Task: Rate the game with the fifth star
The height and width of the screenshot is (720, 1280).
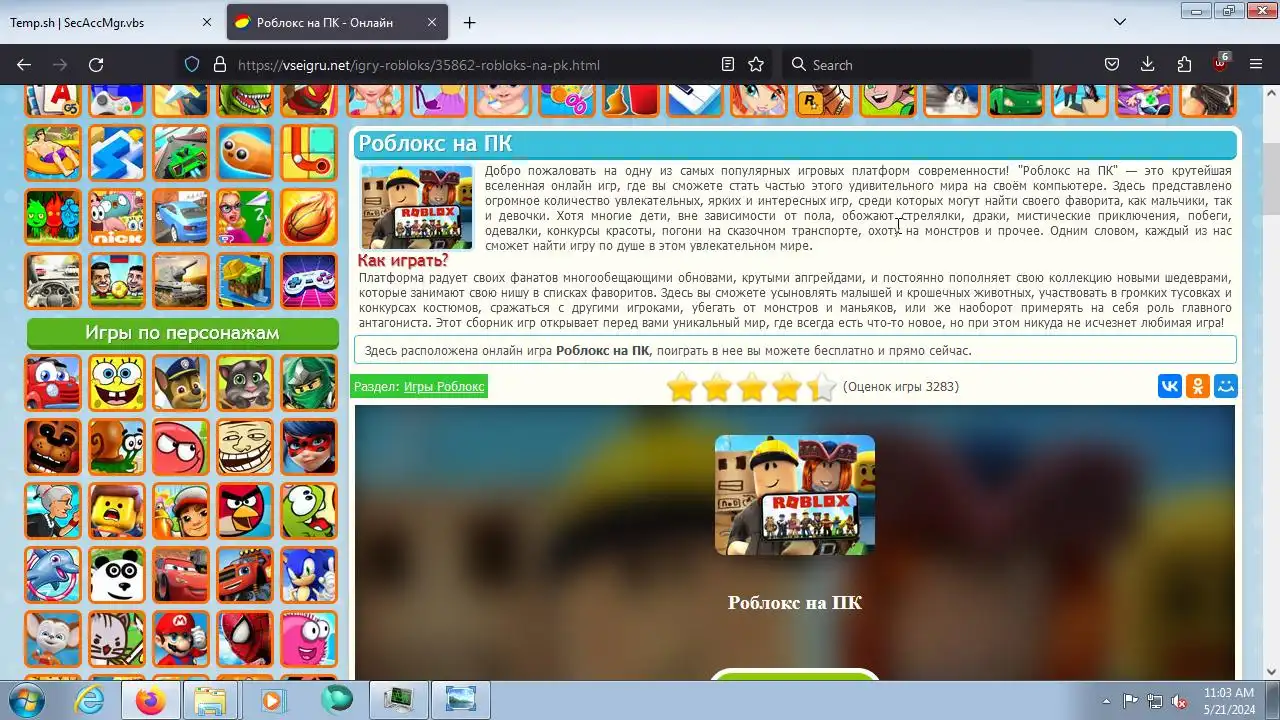Action: (821, 387)
